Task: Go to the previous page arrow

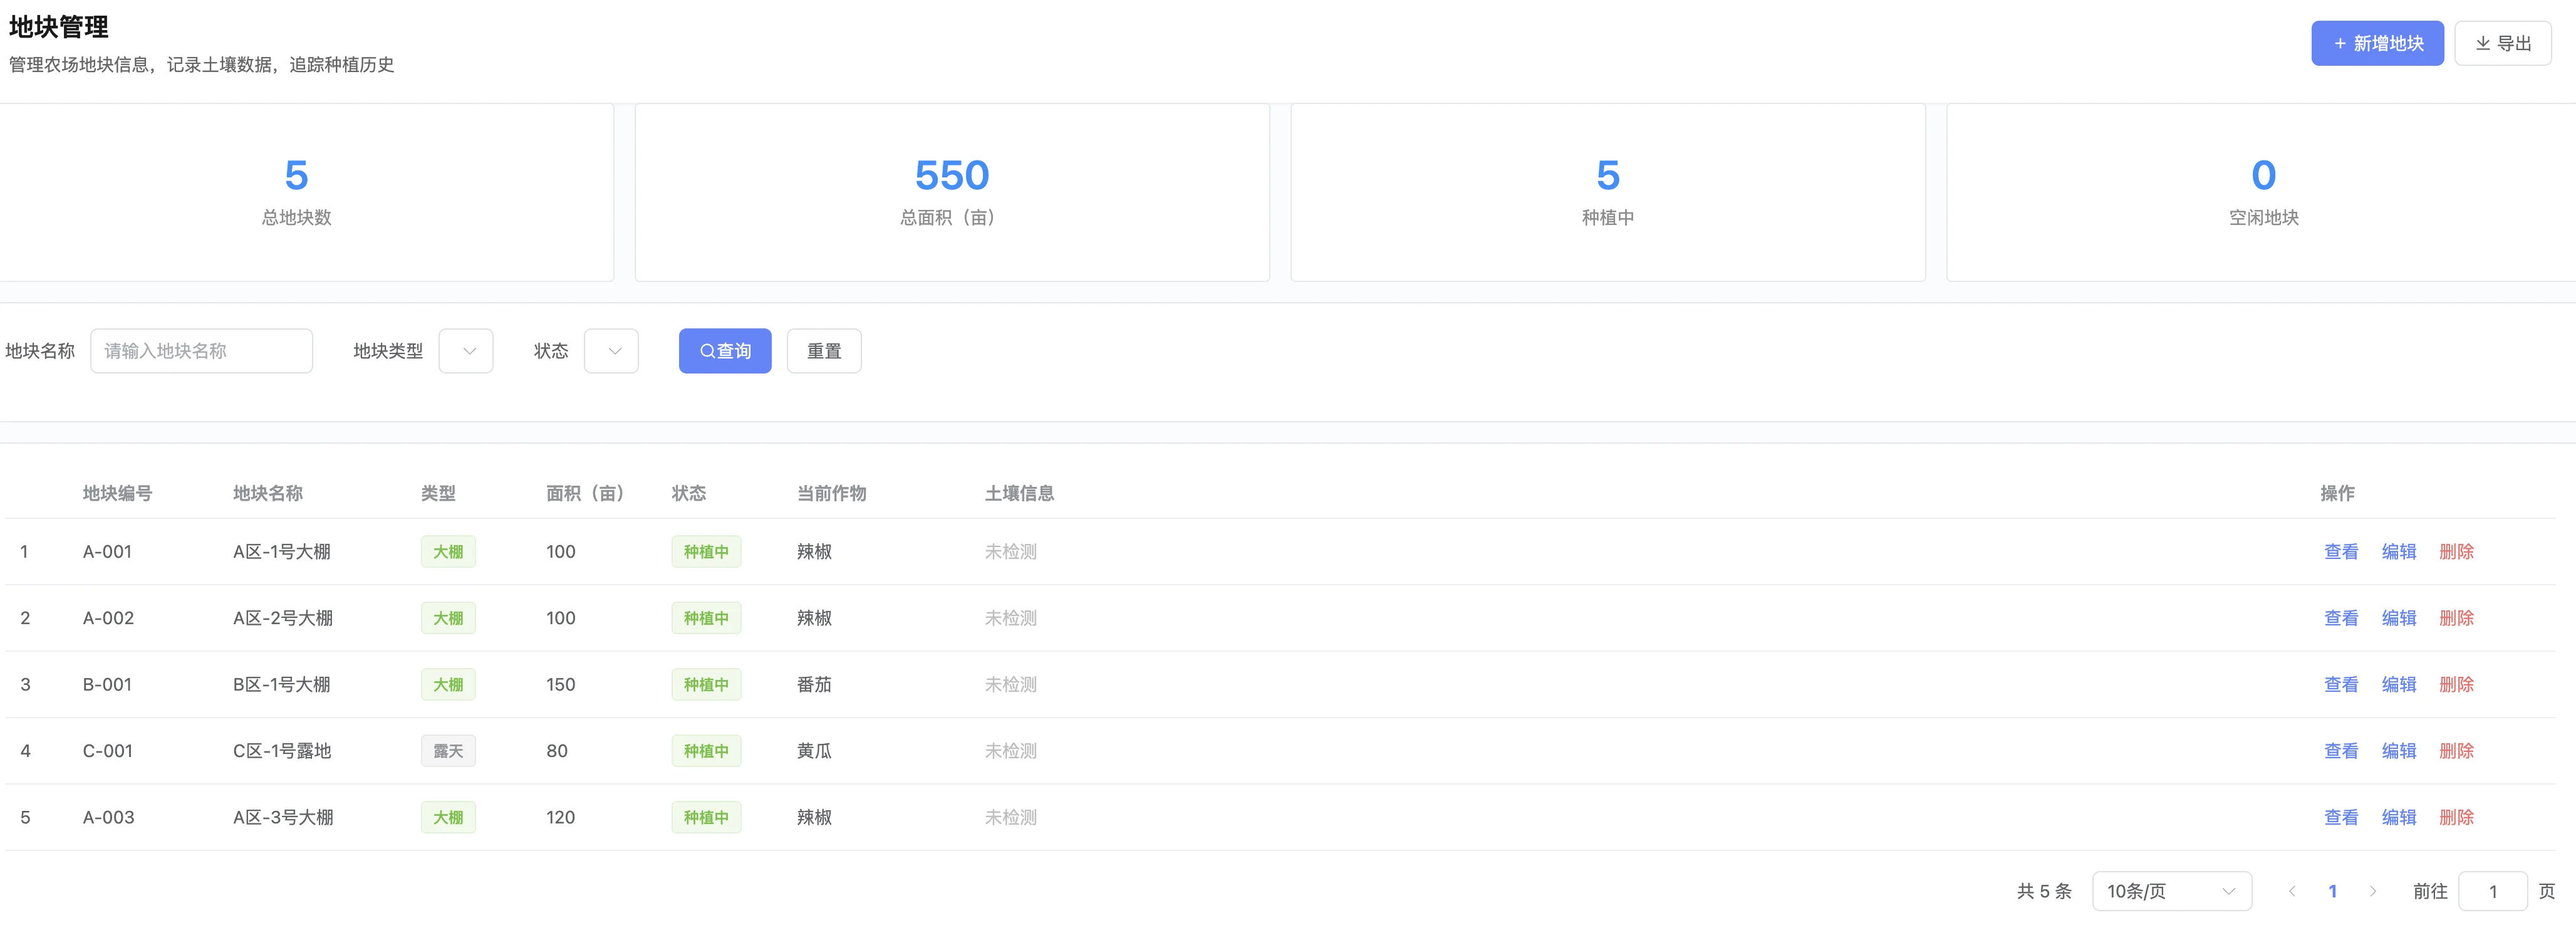Action: click(x=2291, y=891)
